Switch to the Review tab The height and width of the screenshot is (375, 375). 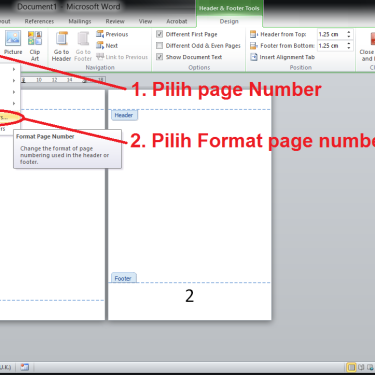point(115,21)
